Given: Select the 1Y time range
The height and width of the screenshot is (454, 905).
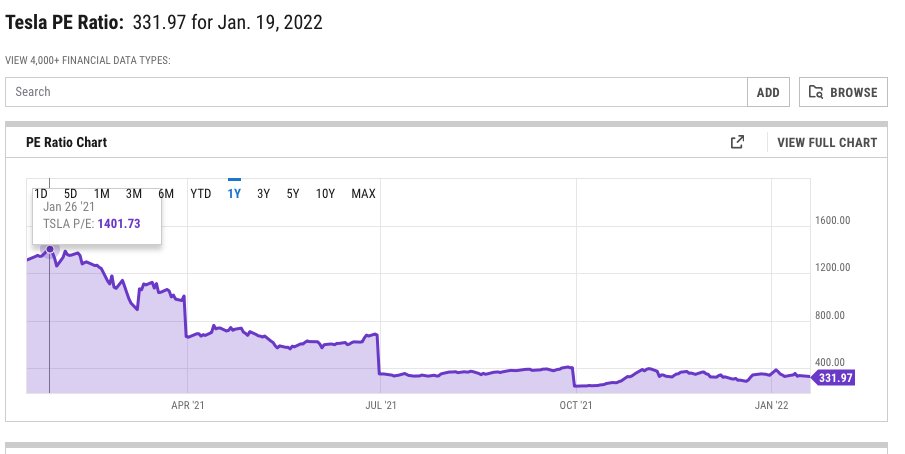Looking at the screenshot, I should (x=235, y=193).
